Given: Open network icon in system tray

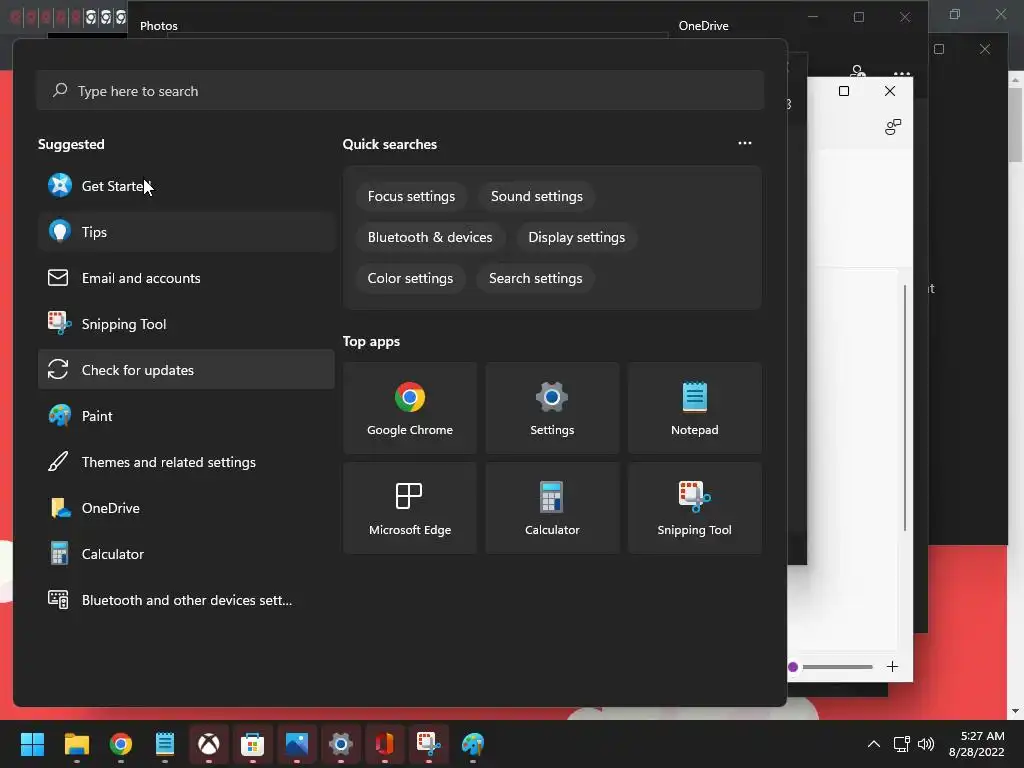Looking at the screenshot, I should [902, 744].
